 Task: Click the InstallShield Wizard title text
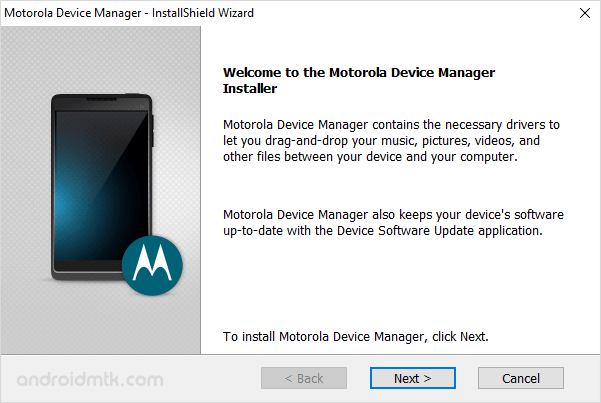(x=203, y=13)
